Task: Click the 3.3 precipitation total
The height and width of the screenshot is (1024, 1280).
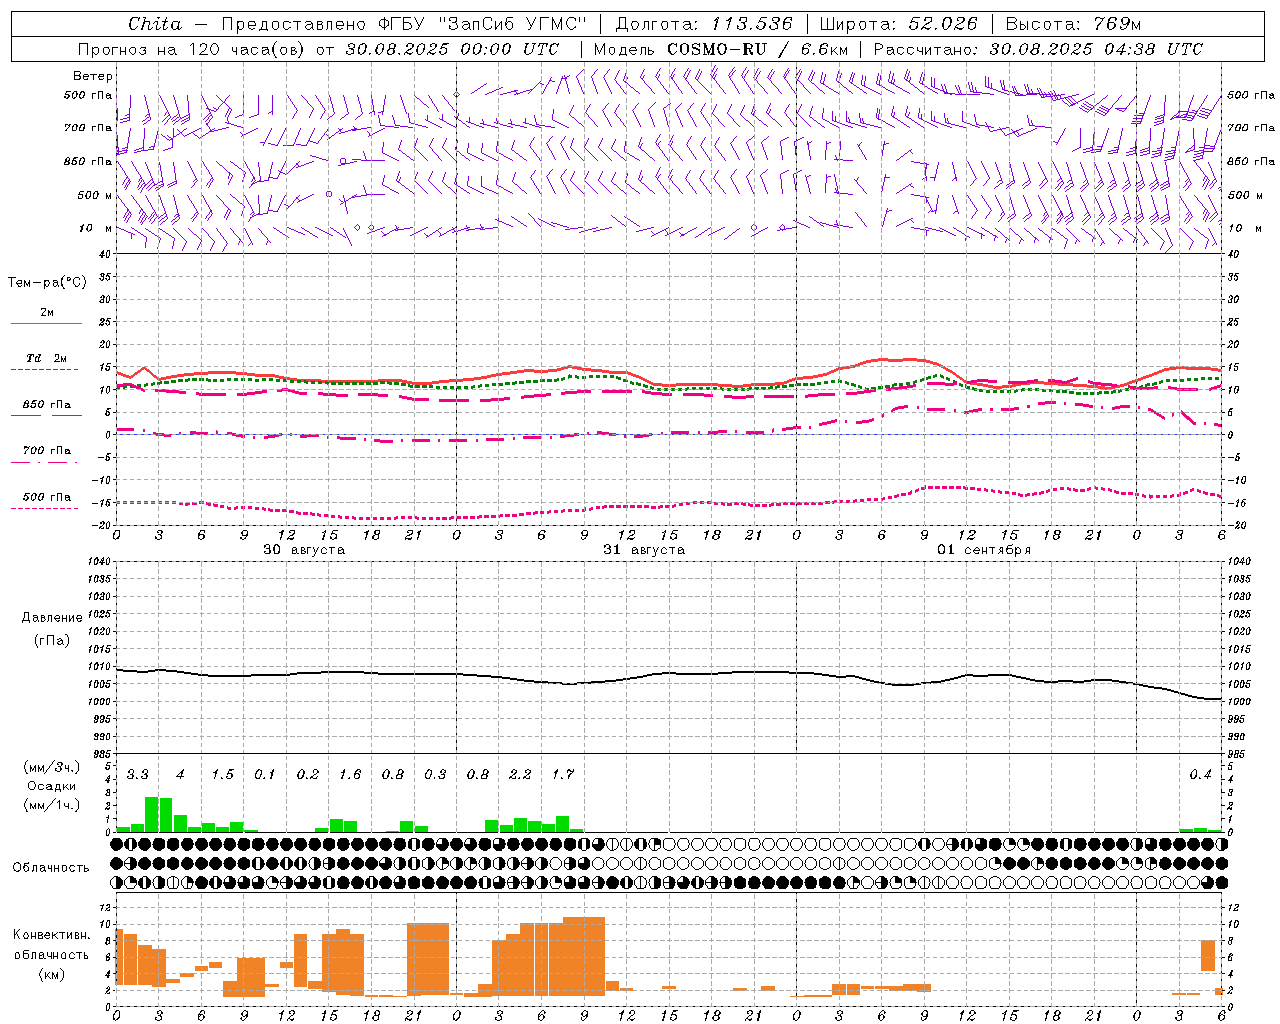Action: (x=137, y=775)
